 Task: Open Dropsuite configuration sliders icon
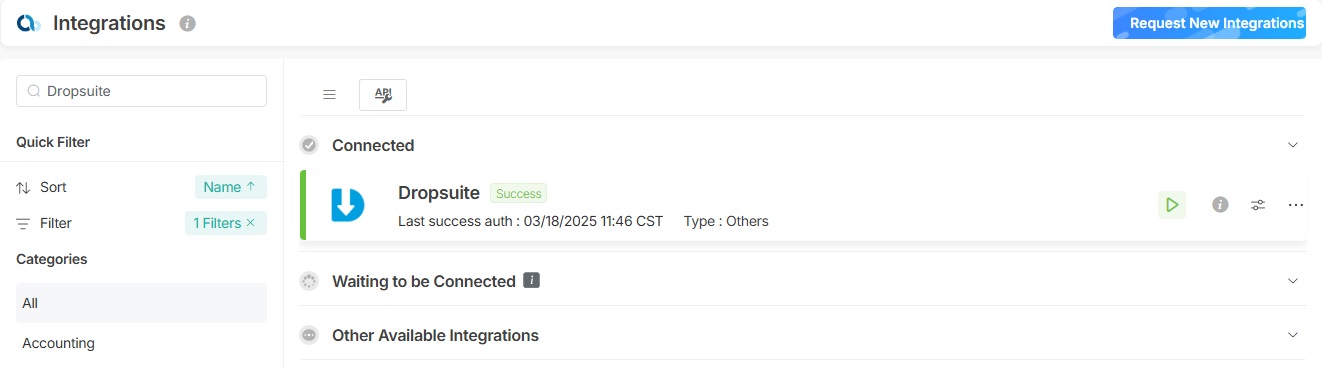click(x=1258, y=205)
